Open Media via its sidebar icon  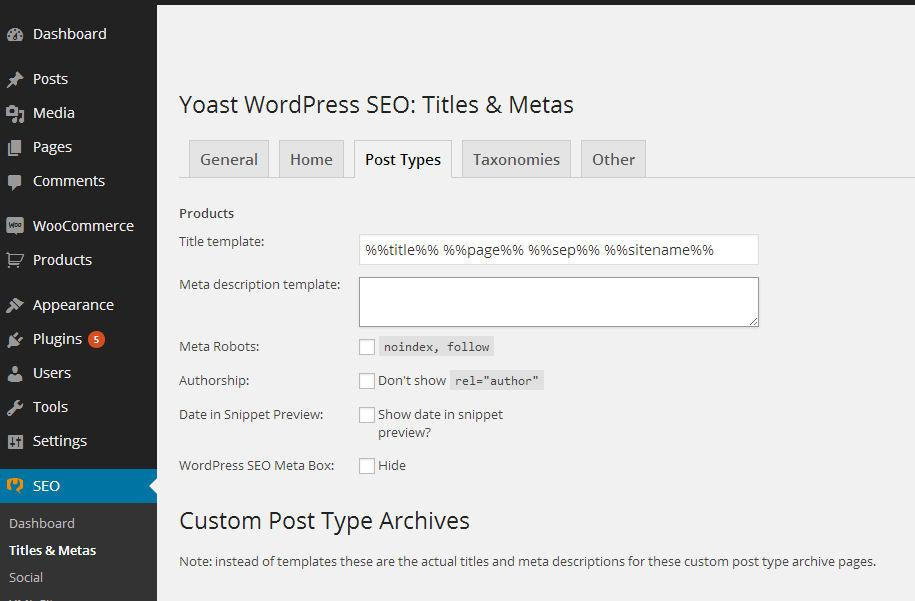tap(15, 113)
